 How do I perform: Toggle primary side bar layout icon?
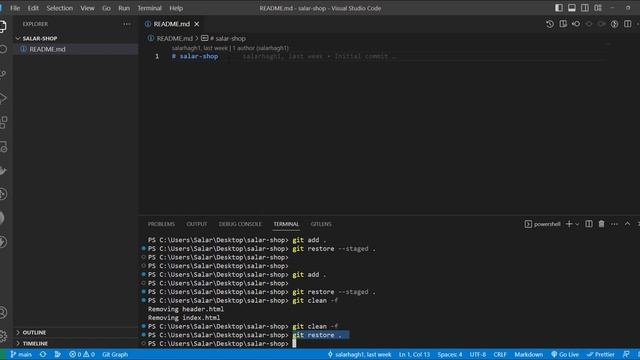tap(559, 8)
